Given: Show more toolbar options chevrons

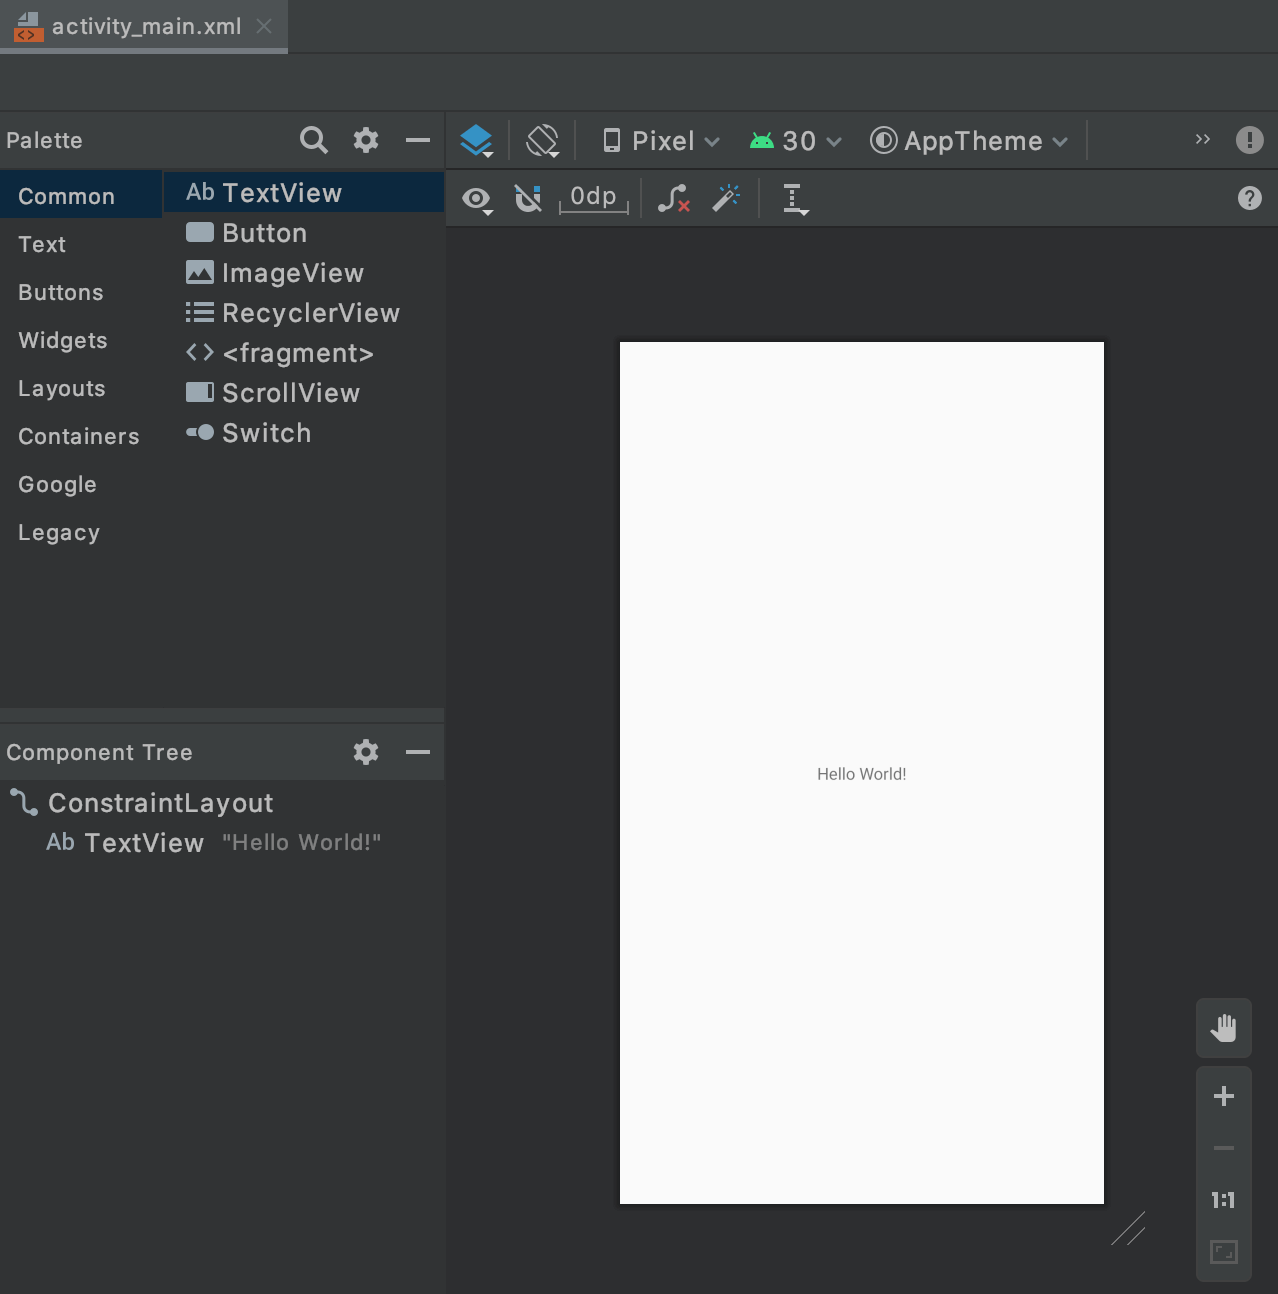Looking at the screenshot, I should pyautogui.click(x=1203, y=140).
